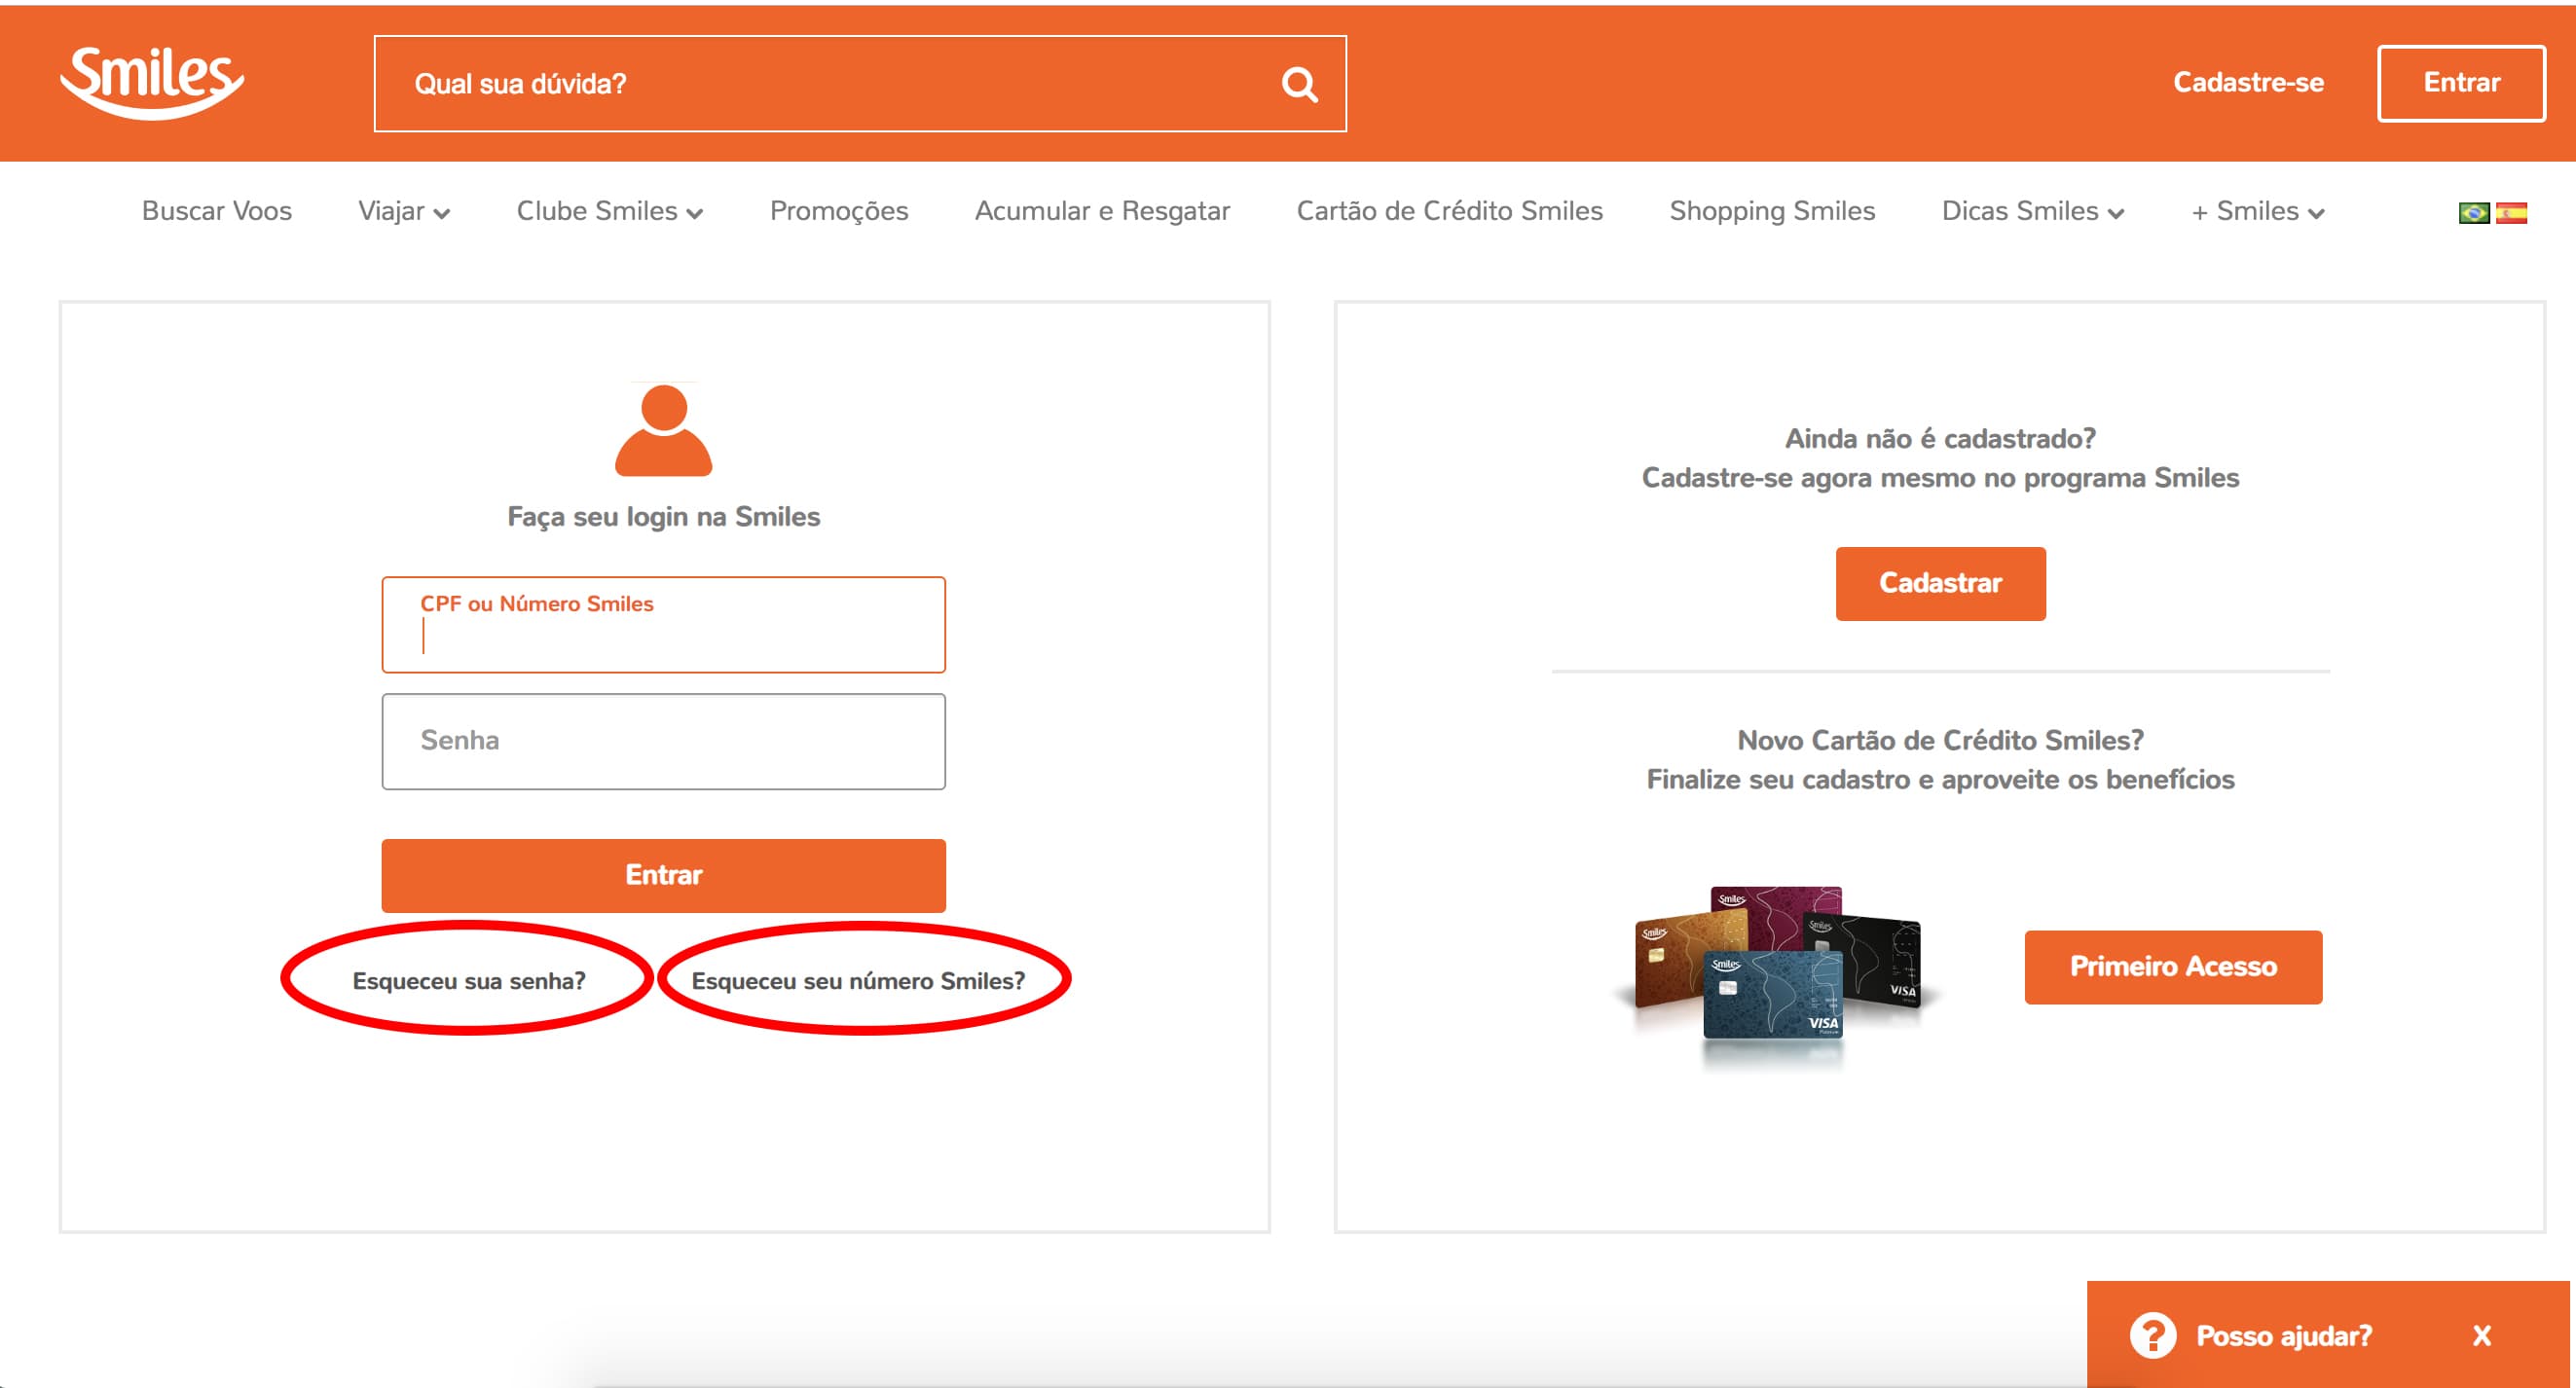The image size is (2576, 1388).
Task: Expand the Viajar menu
Action: 404,211
